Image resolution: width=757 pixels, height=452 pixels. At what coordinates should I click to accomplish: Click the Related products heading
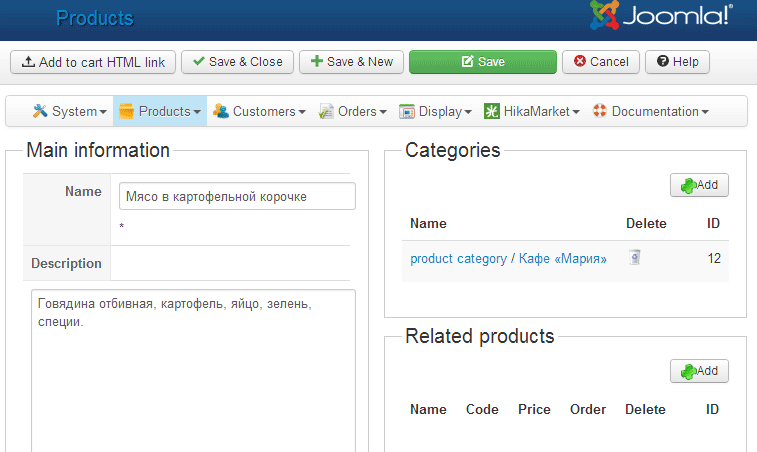pyautogui.click(x=479, y=336)
